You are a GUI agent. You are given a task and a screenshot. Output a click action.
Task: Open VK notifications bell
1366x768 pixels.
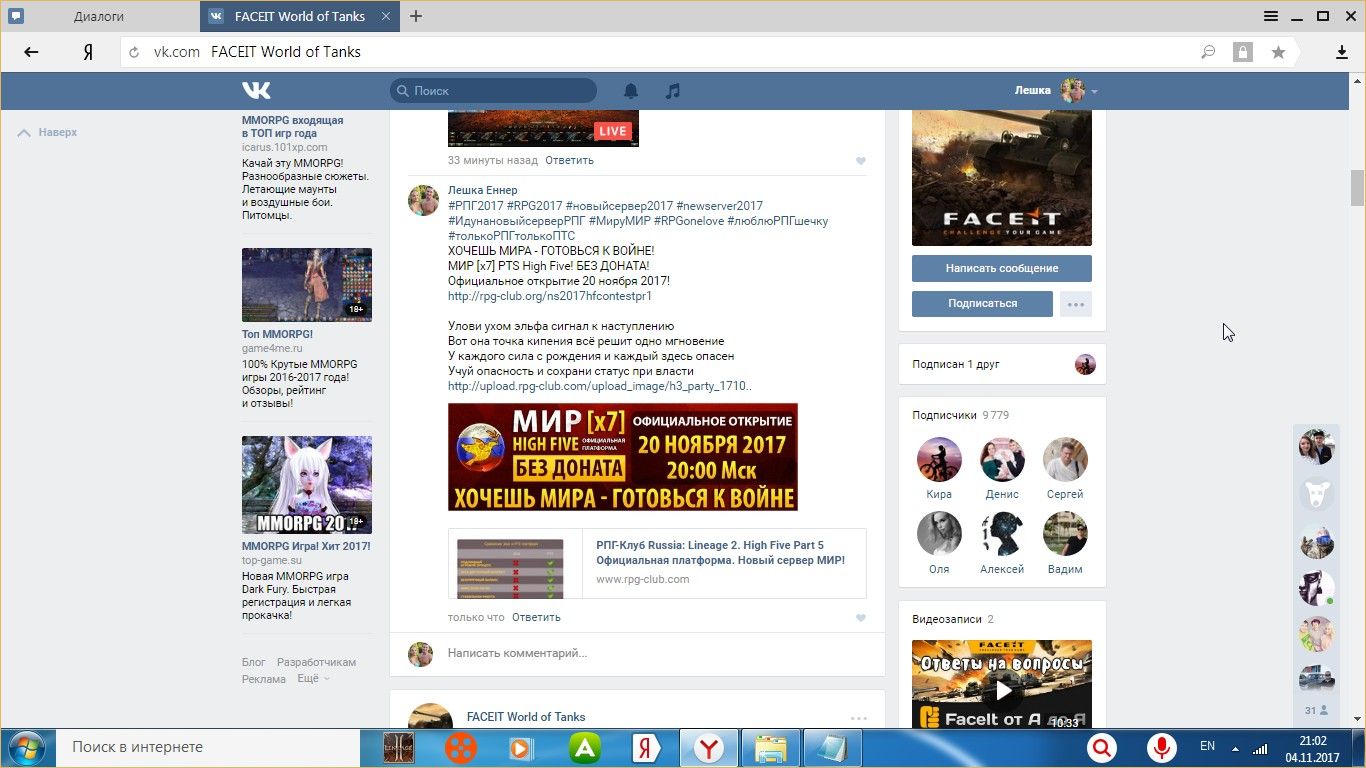click(631, 91)
